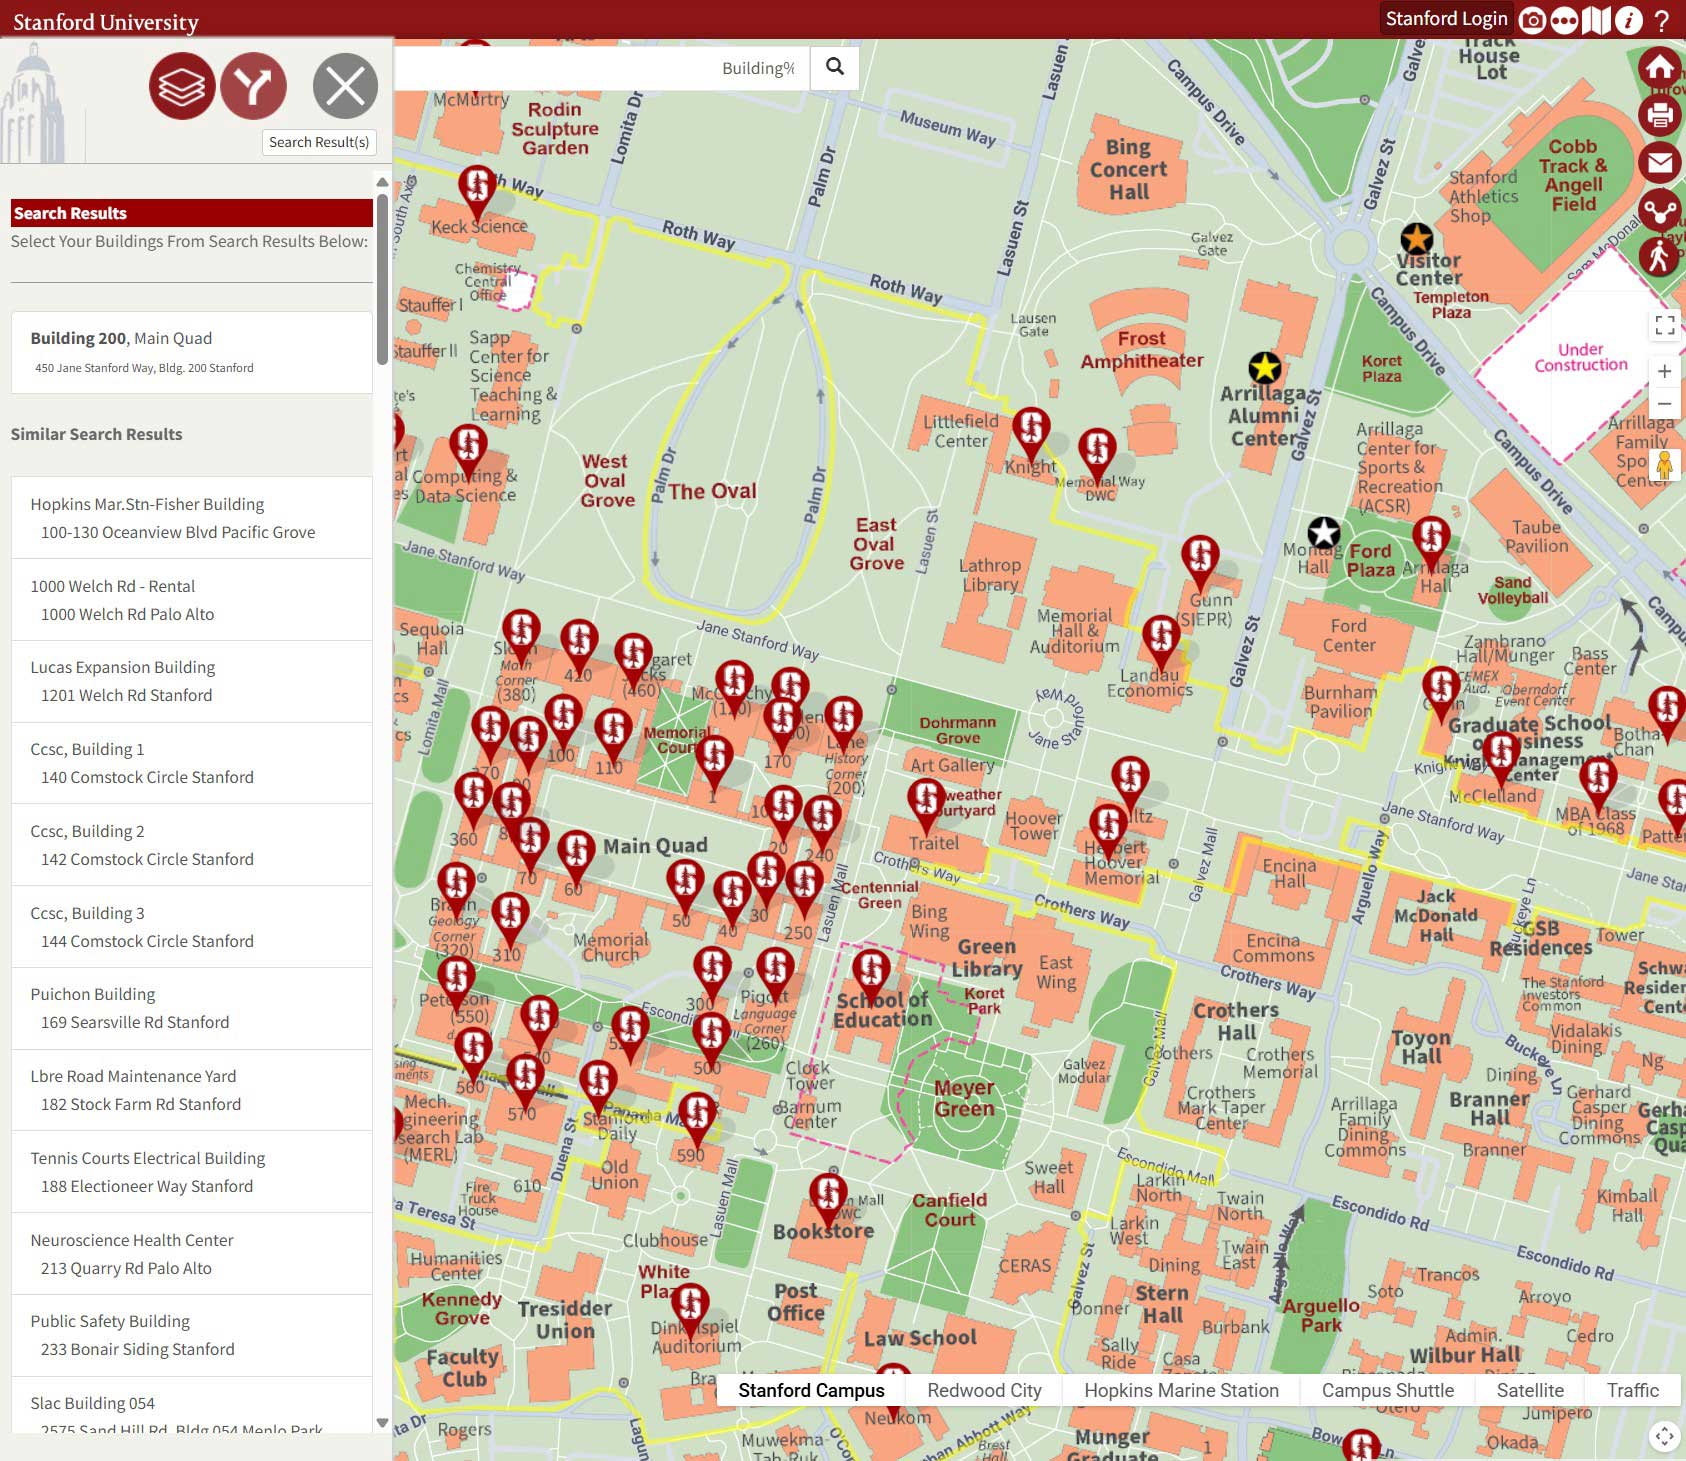Viewport: 1686px width, 1461px height.
Task: Click the Stanford Login button
Action: pos(1446,19)
